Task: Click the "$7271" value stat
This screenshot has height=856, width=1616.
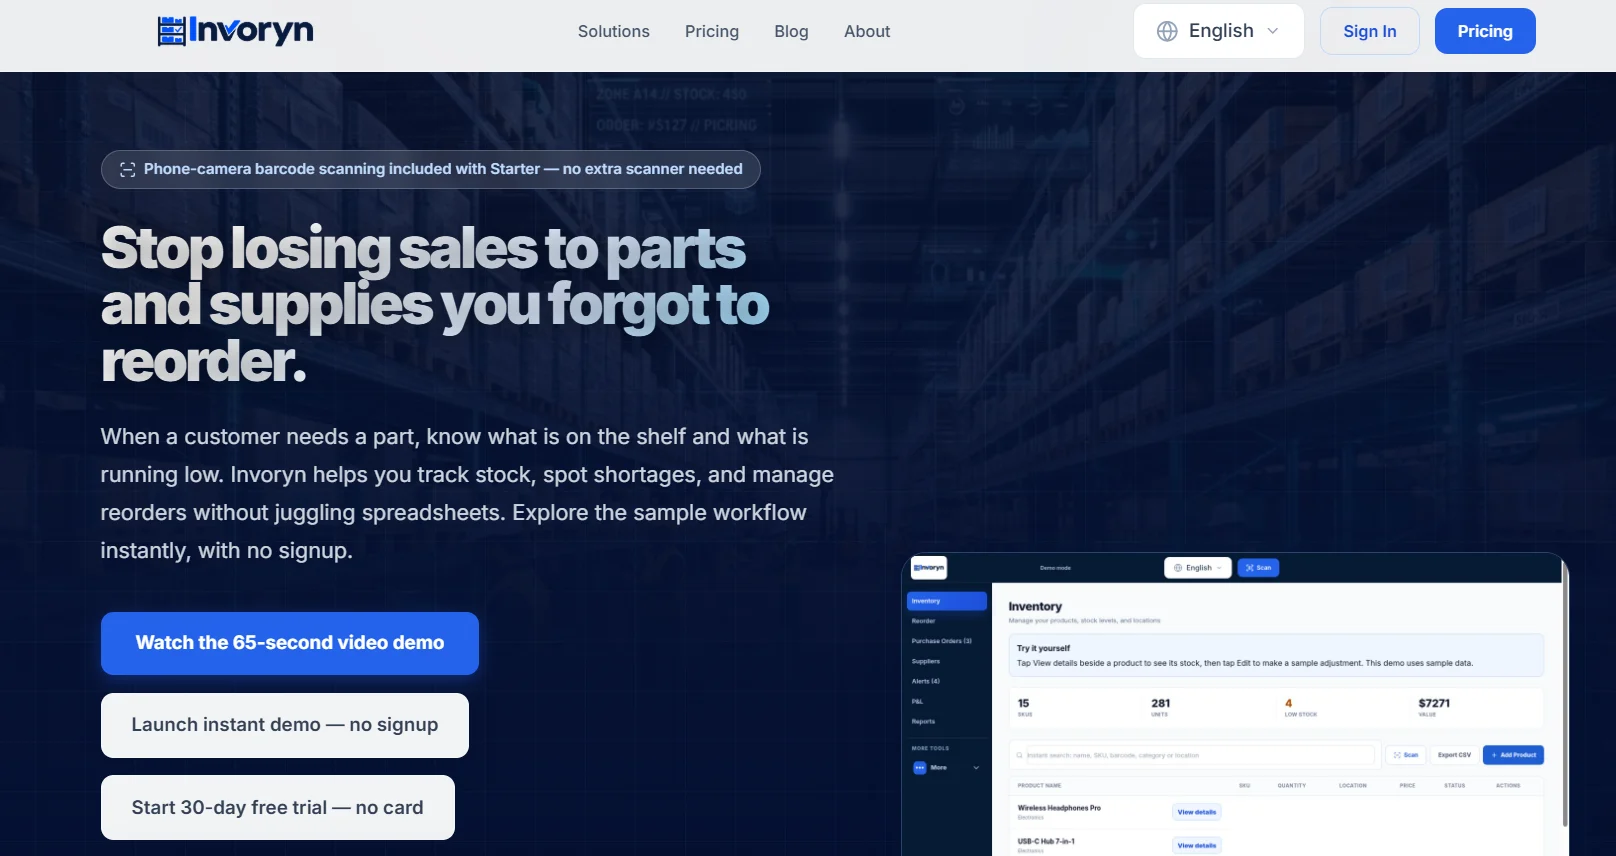Action: (x=1434, y=703)
